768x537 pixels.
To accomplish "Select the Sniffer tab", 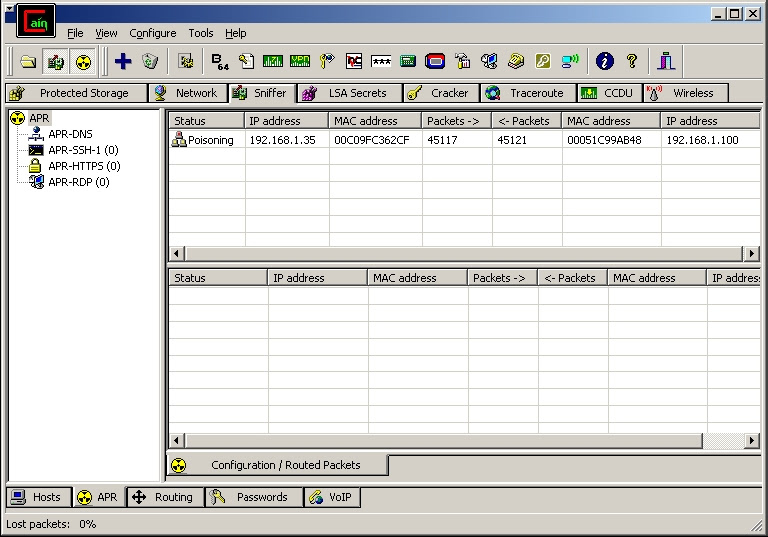I will coord(263,93).
